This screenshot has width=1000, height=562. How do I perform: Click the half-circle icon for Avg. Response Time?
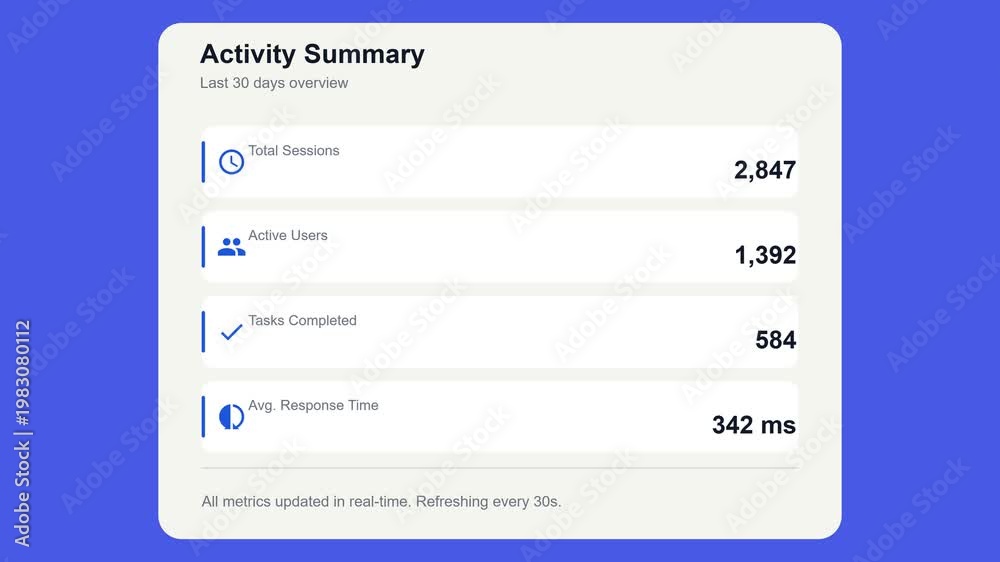pyautogui.click(x=231, y=417)
